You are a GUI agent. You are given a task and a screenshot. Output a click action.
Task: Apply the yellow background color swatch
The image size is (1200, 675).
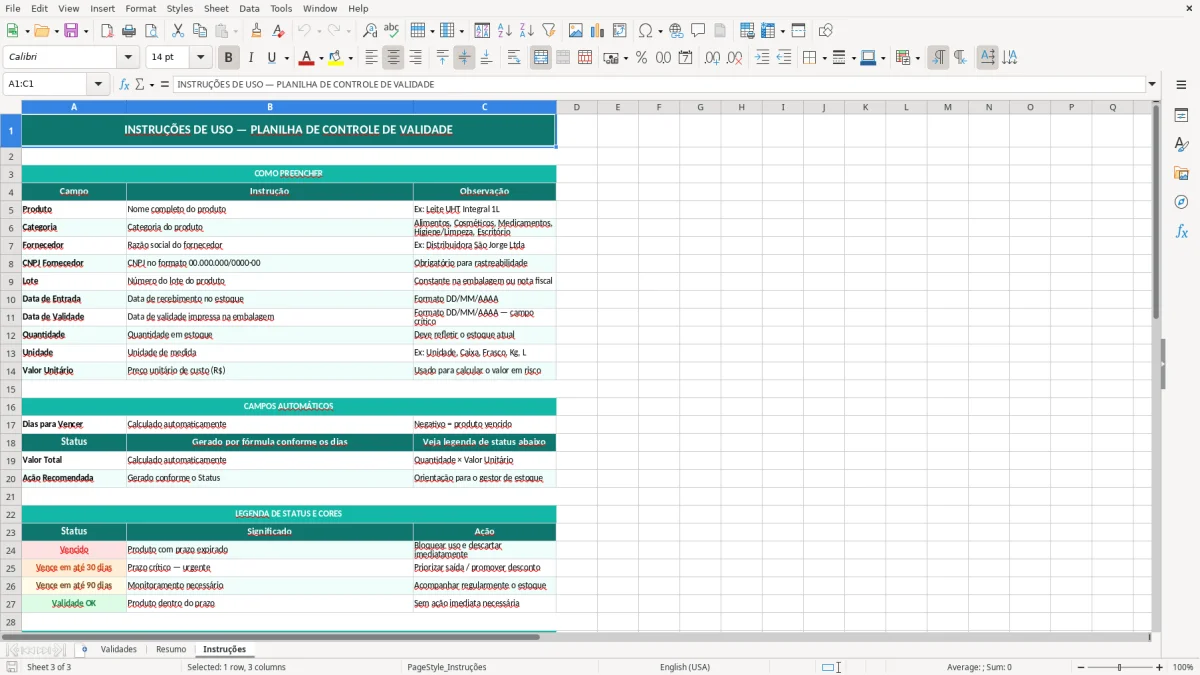[x=336, y=58]
